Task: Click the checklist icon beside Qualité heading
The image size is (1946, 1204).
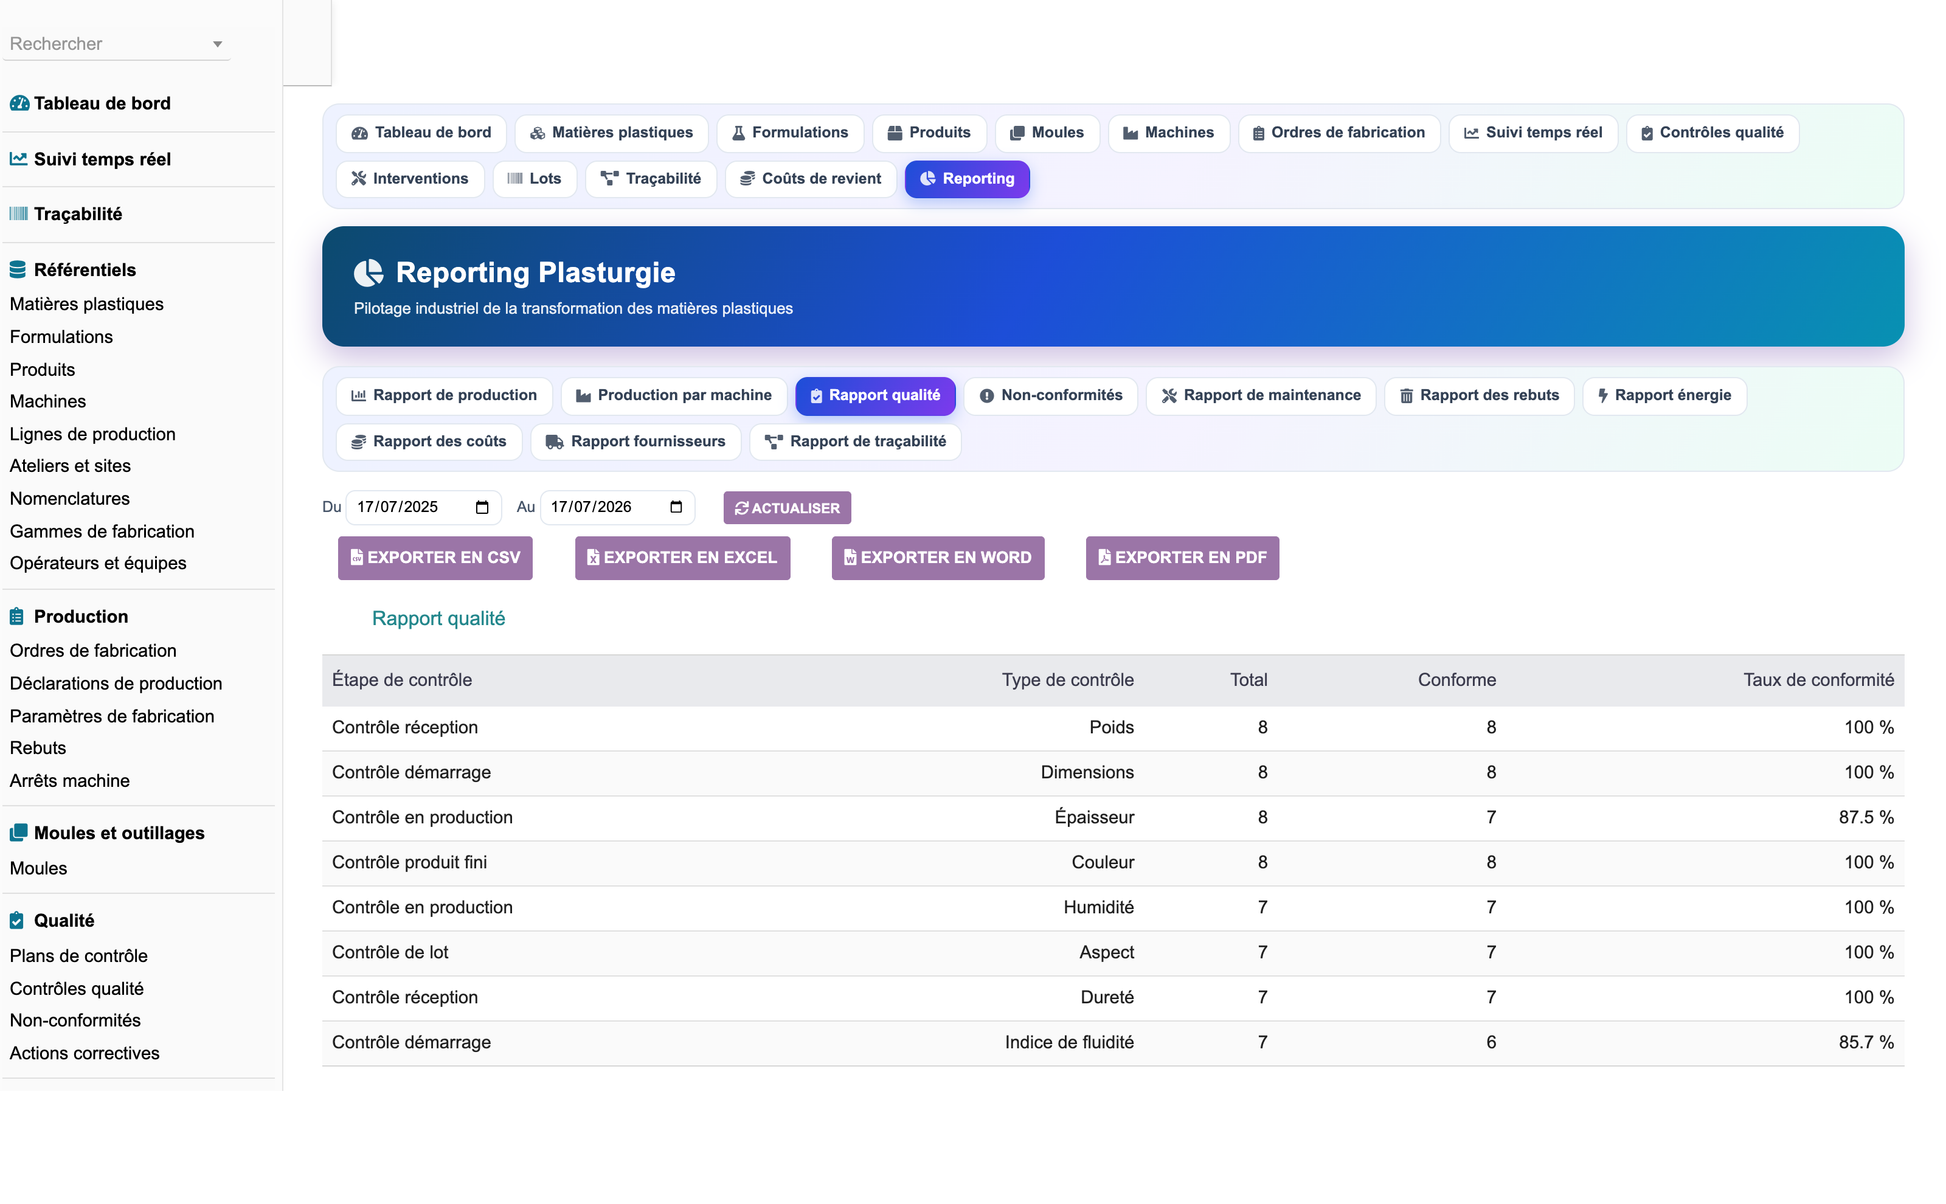Action: (x=17, y=921)
